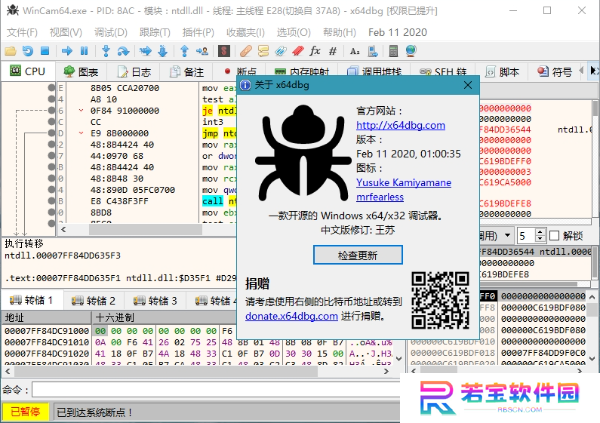Find intermodular calls icon
Viewport: 600px width, 423px height.
[372, 51]
